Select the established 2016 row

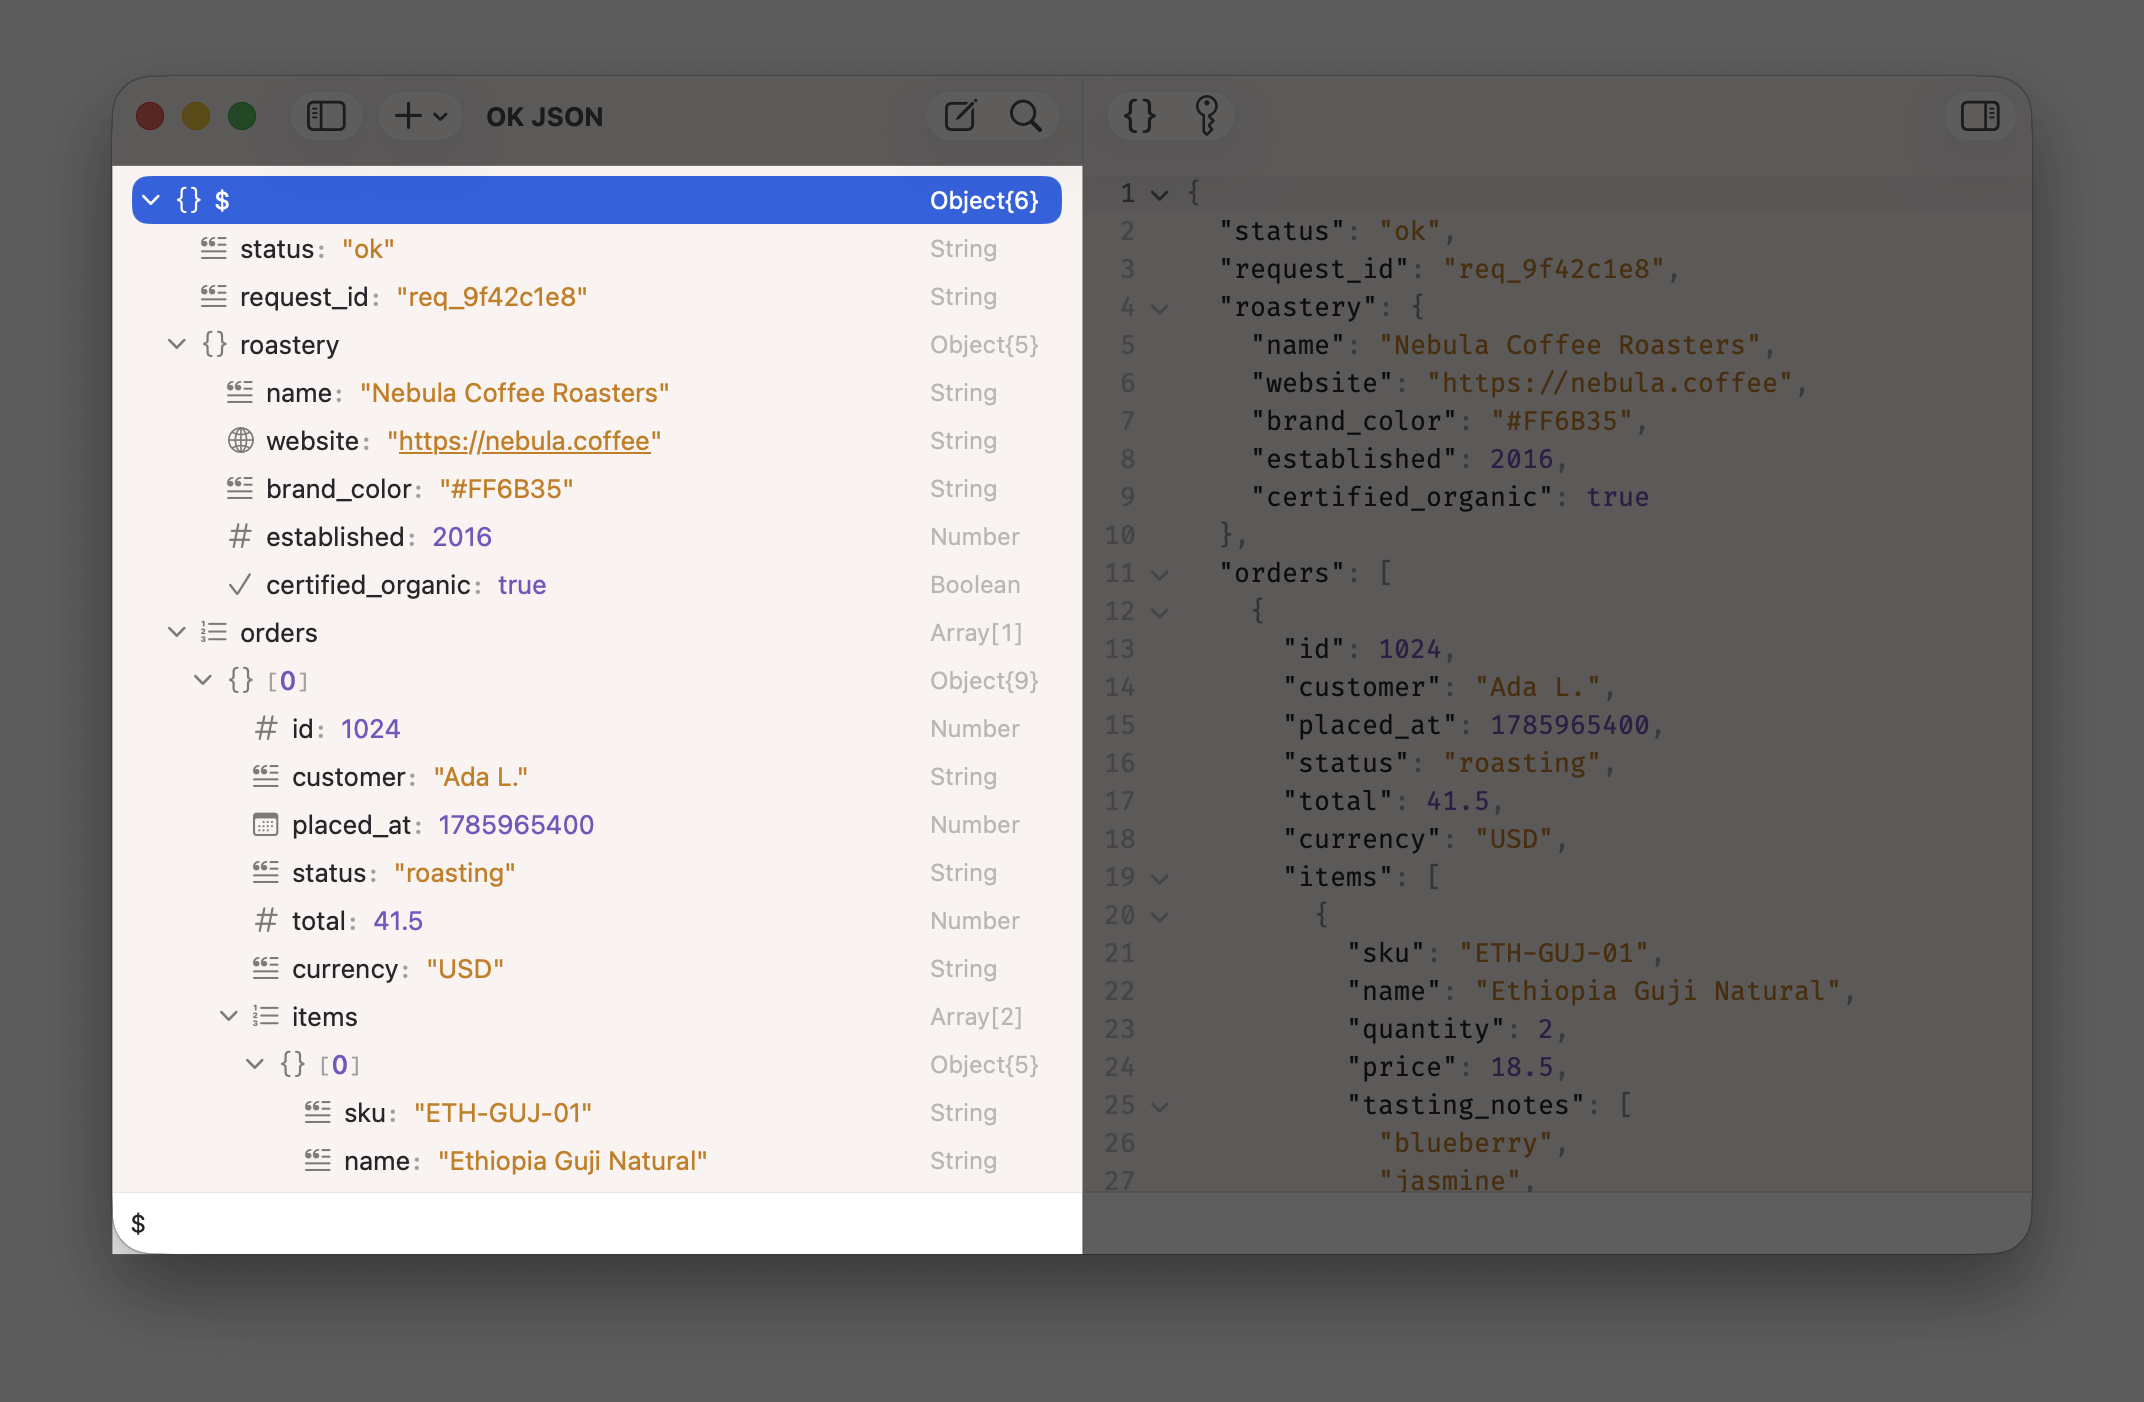pos(597,536)
